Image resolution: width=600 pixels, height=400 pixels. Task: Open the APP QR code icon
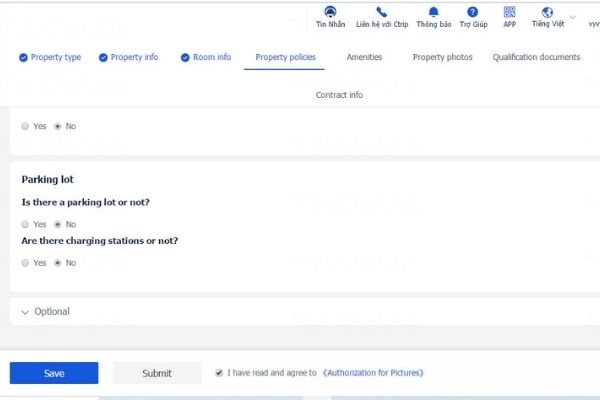point(509,12)
